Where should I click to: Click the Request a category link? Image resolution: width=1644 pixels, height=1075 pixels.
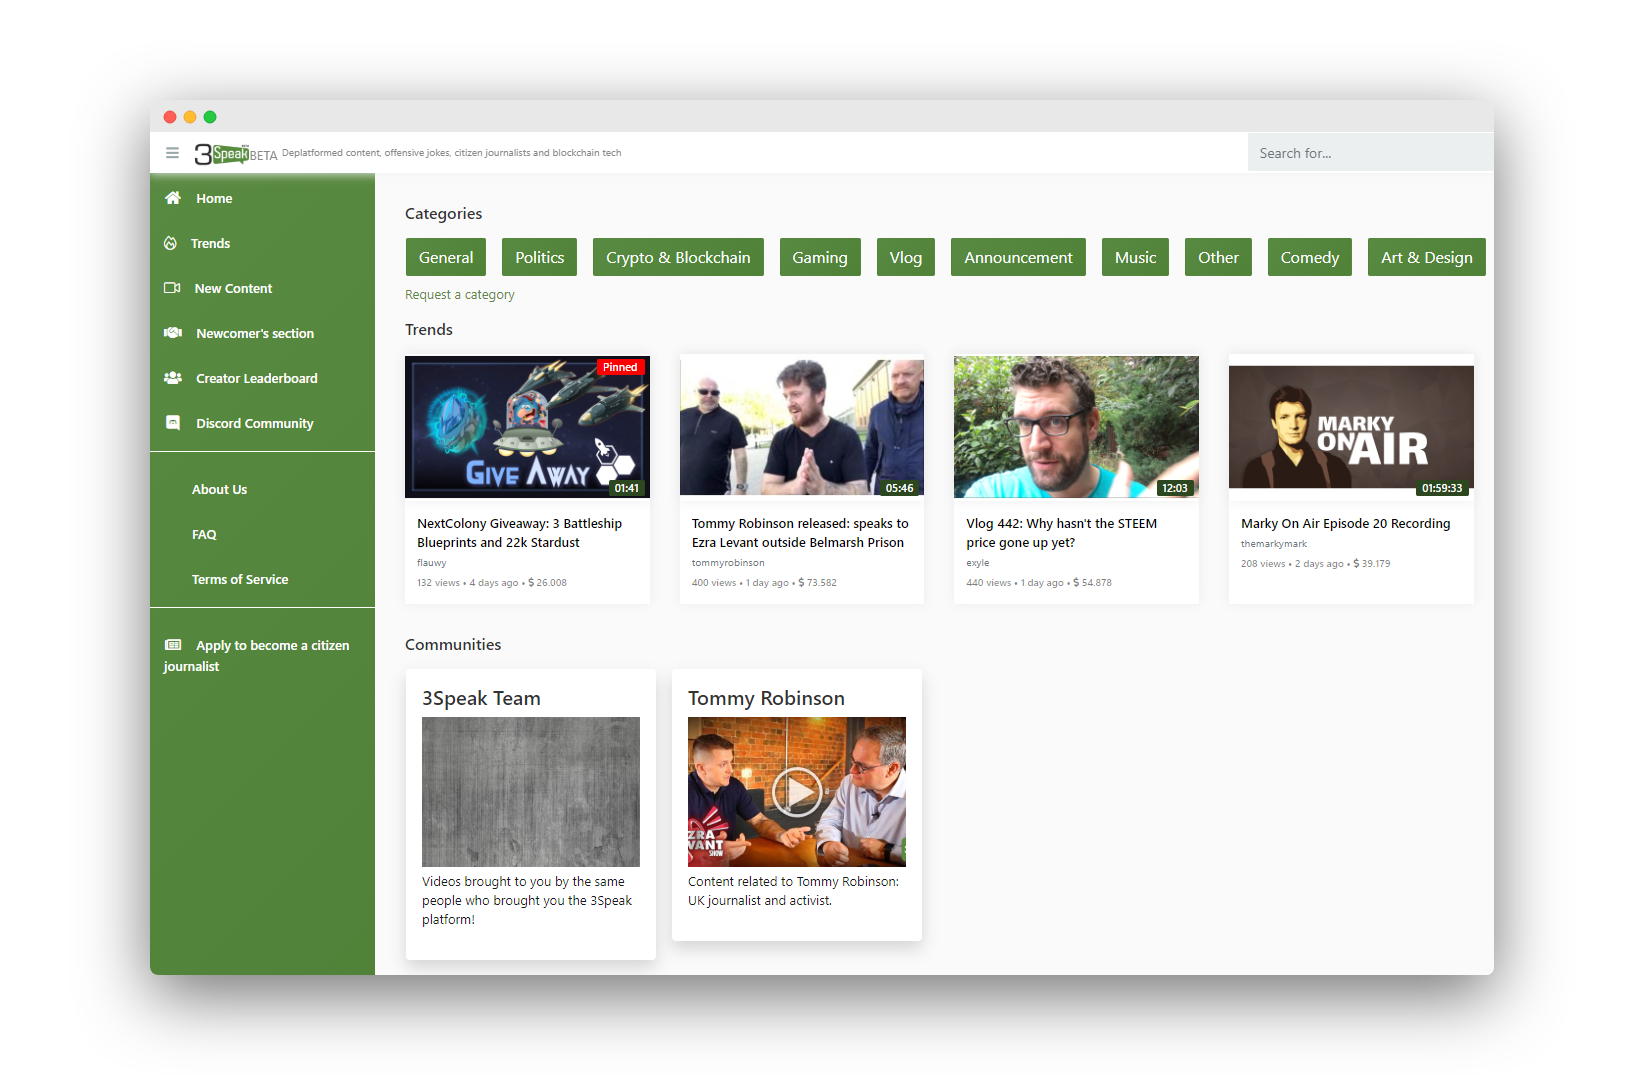click(x=460, y=295)
